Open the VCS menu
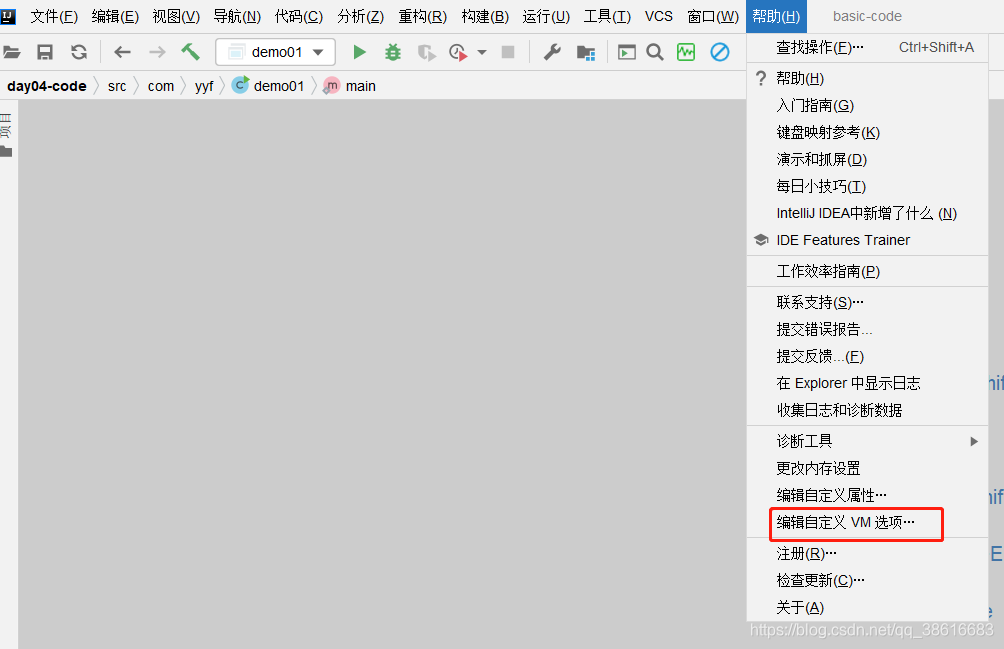This screenshot has height=649, width=1004. coord(658,16)
